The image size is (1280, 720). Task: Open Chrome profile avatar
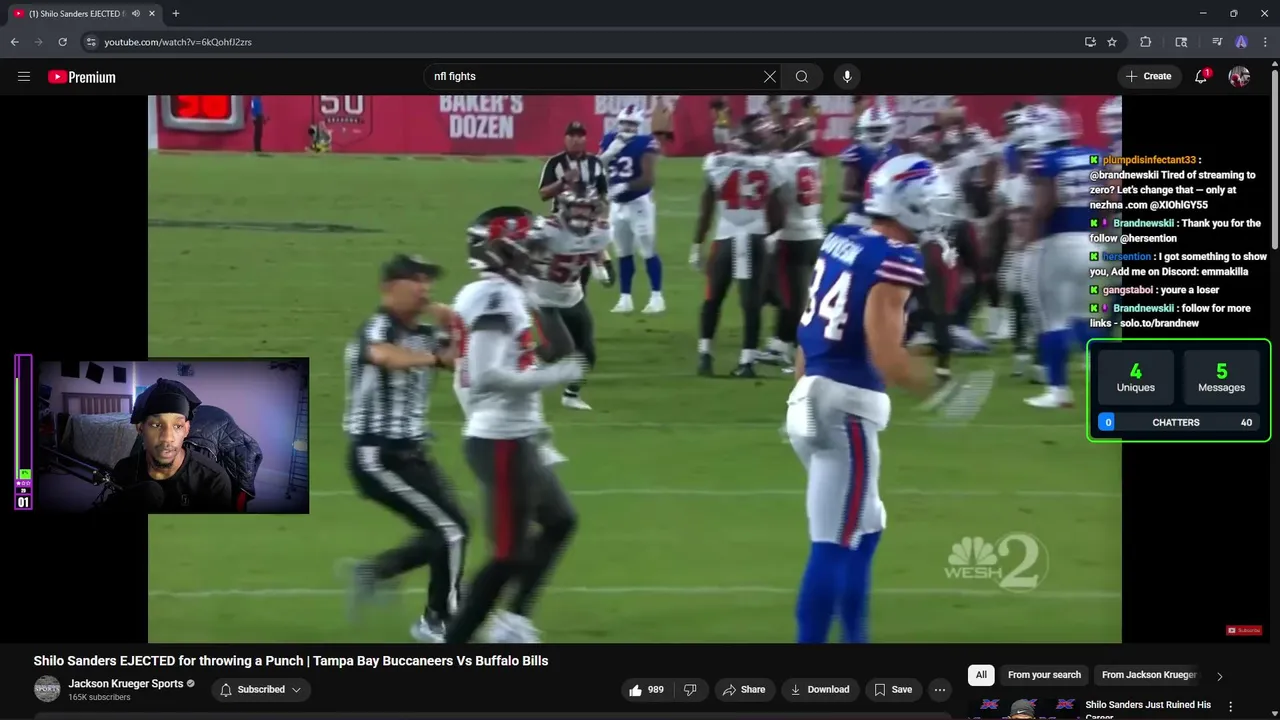(x=1241, y=42)
